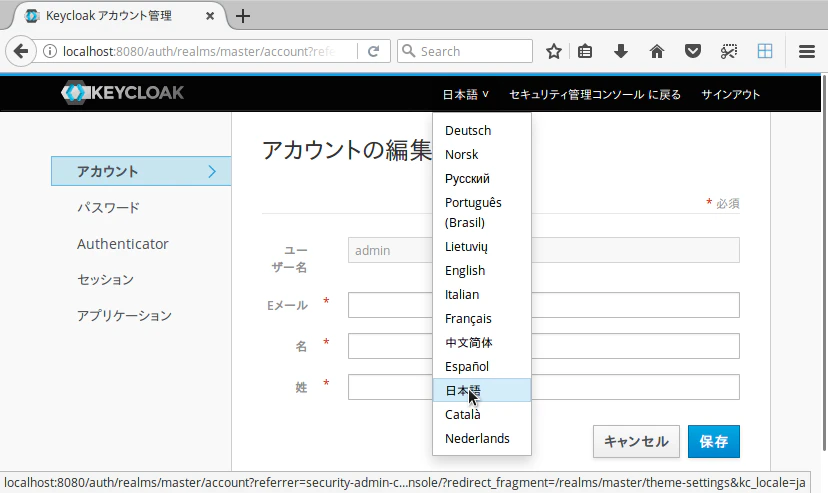Click the localhost address bar URL

199,51
